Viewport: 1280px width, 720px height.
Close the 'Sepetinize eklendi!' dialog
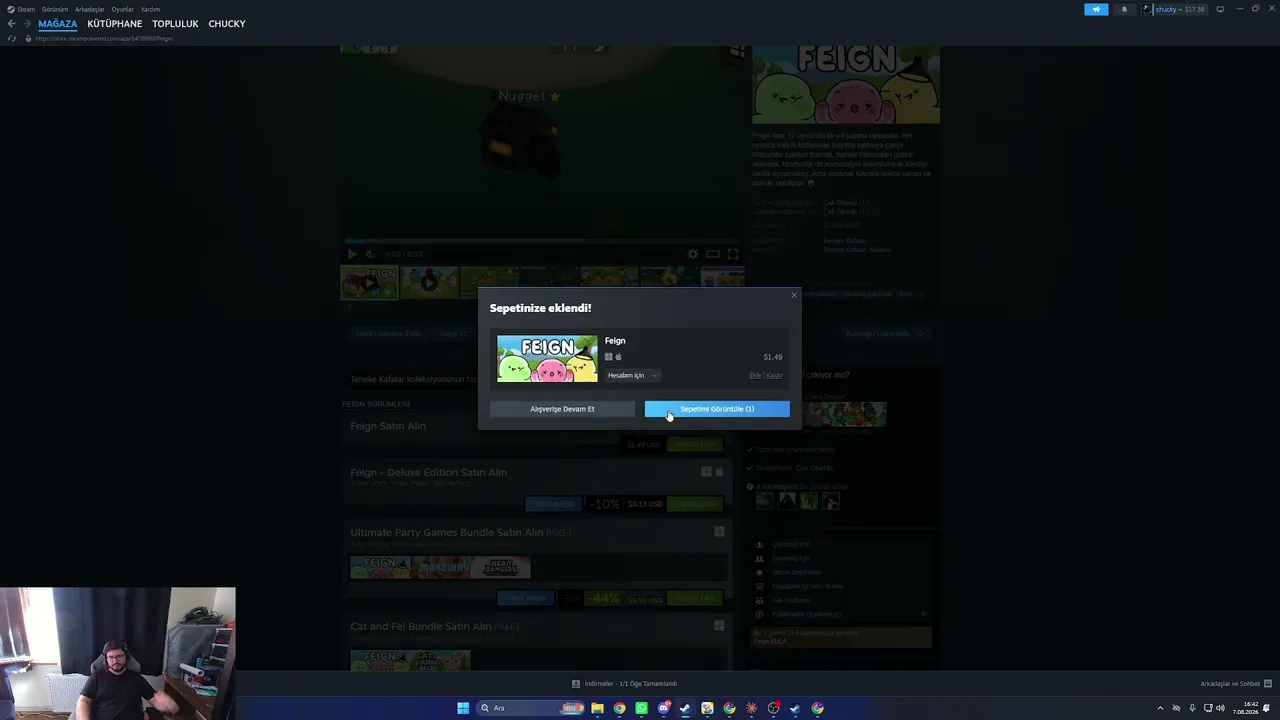point(794,295)
